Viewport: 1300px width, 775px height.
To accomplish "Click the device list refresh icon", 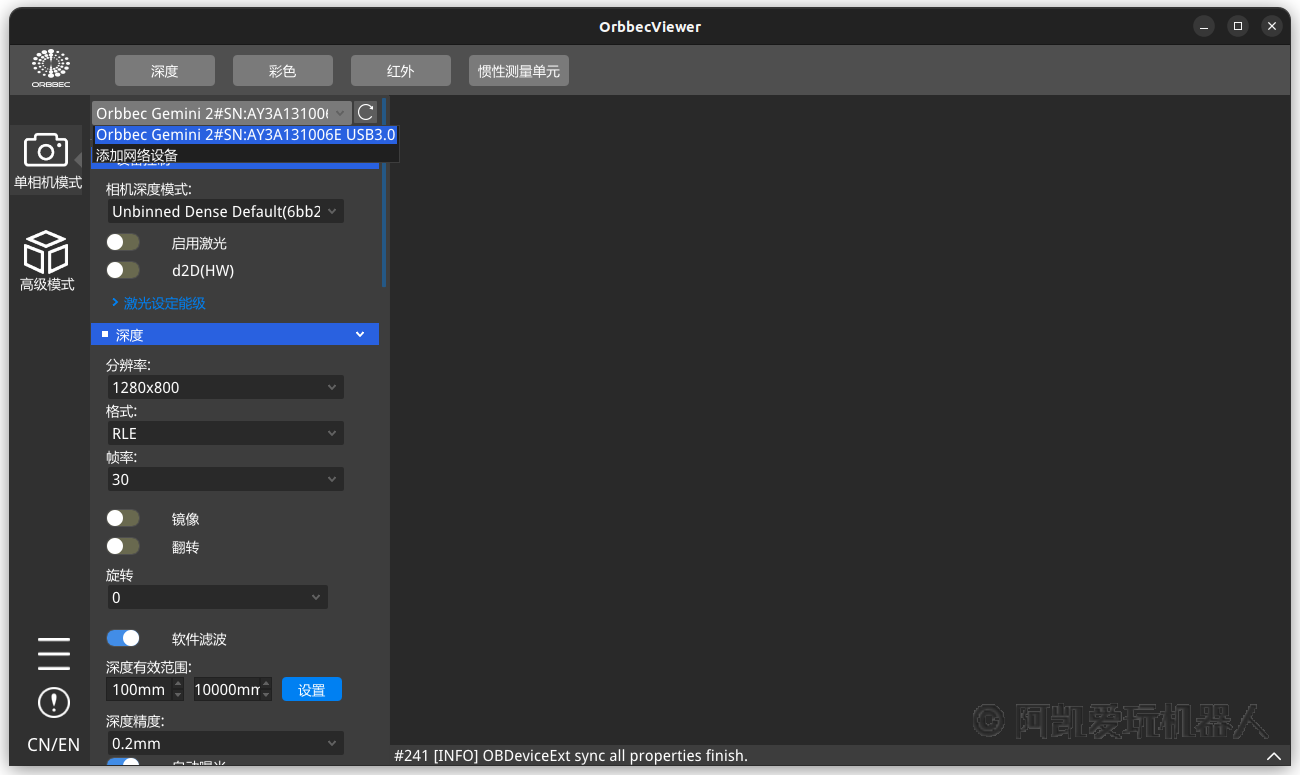I will pos(366,113).
